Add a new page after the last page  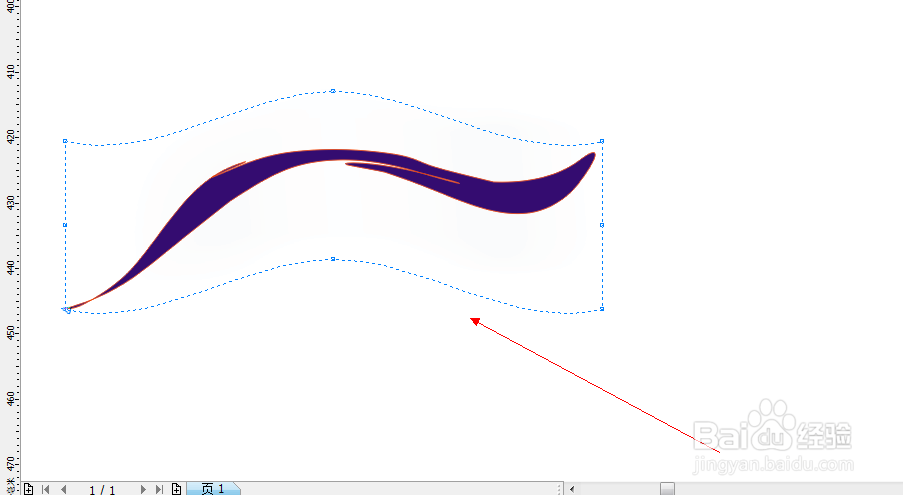(x=177, y=489)
